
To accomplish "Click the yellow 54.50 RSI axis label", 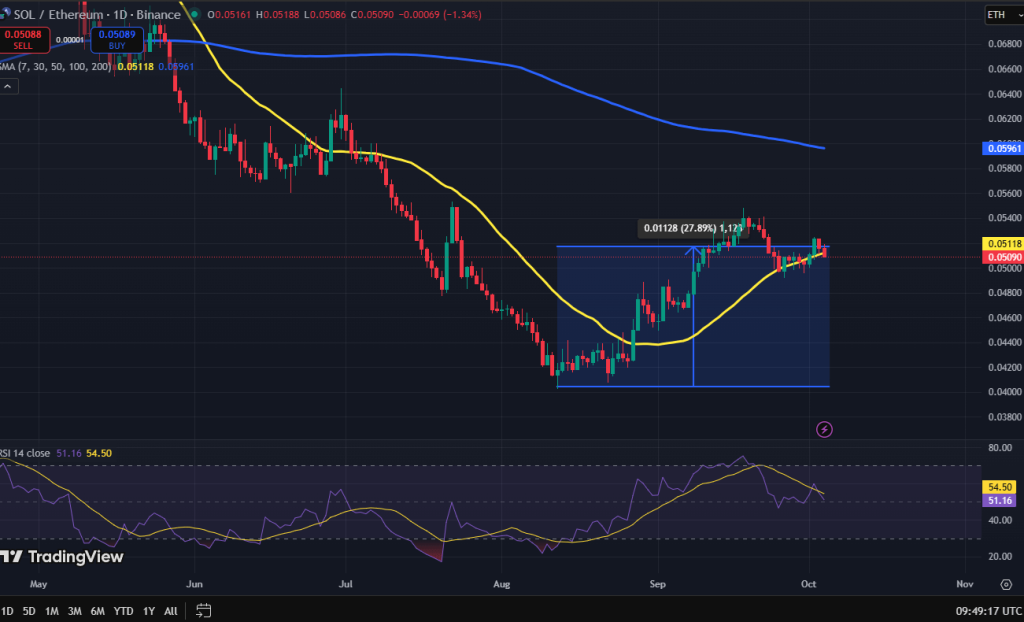I will 998,487.
